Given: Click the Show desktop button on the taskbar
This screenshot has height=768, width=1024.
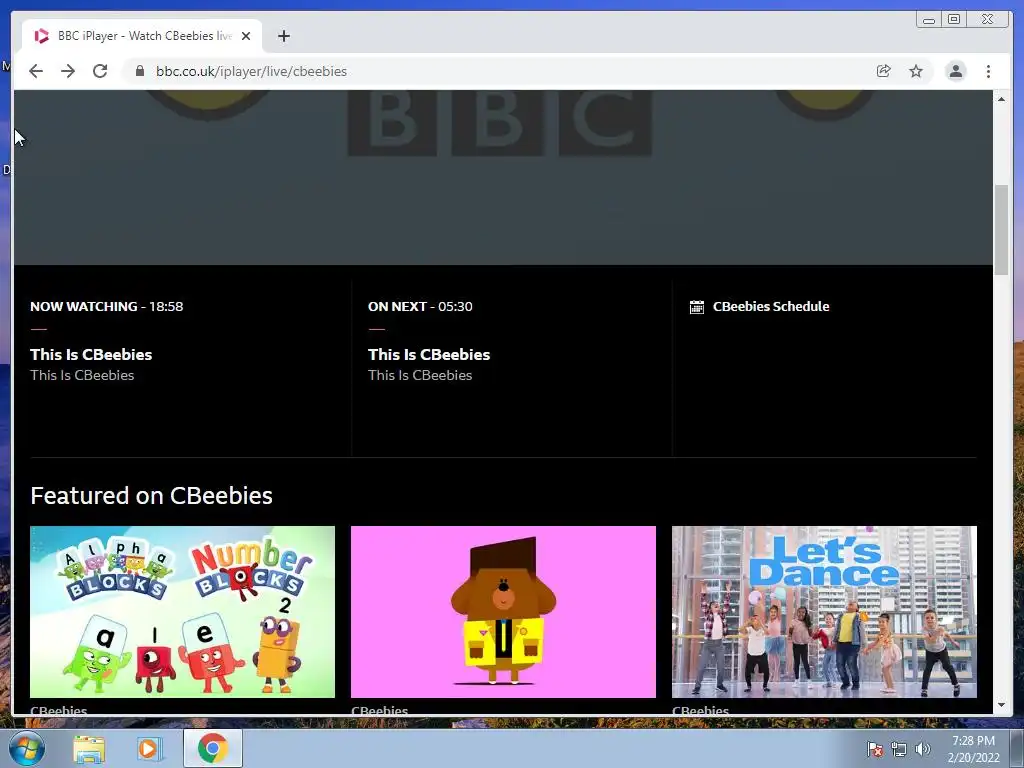Looking at the screenshot, I should coord(1017,748).
